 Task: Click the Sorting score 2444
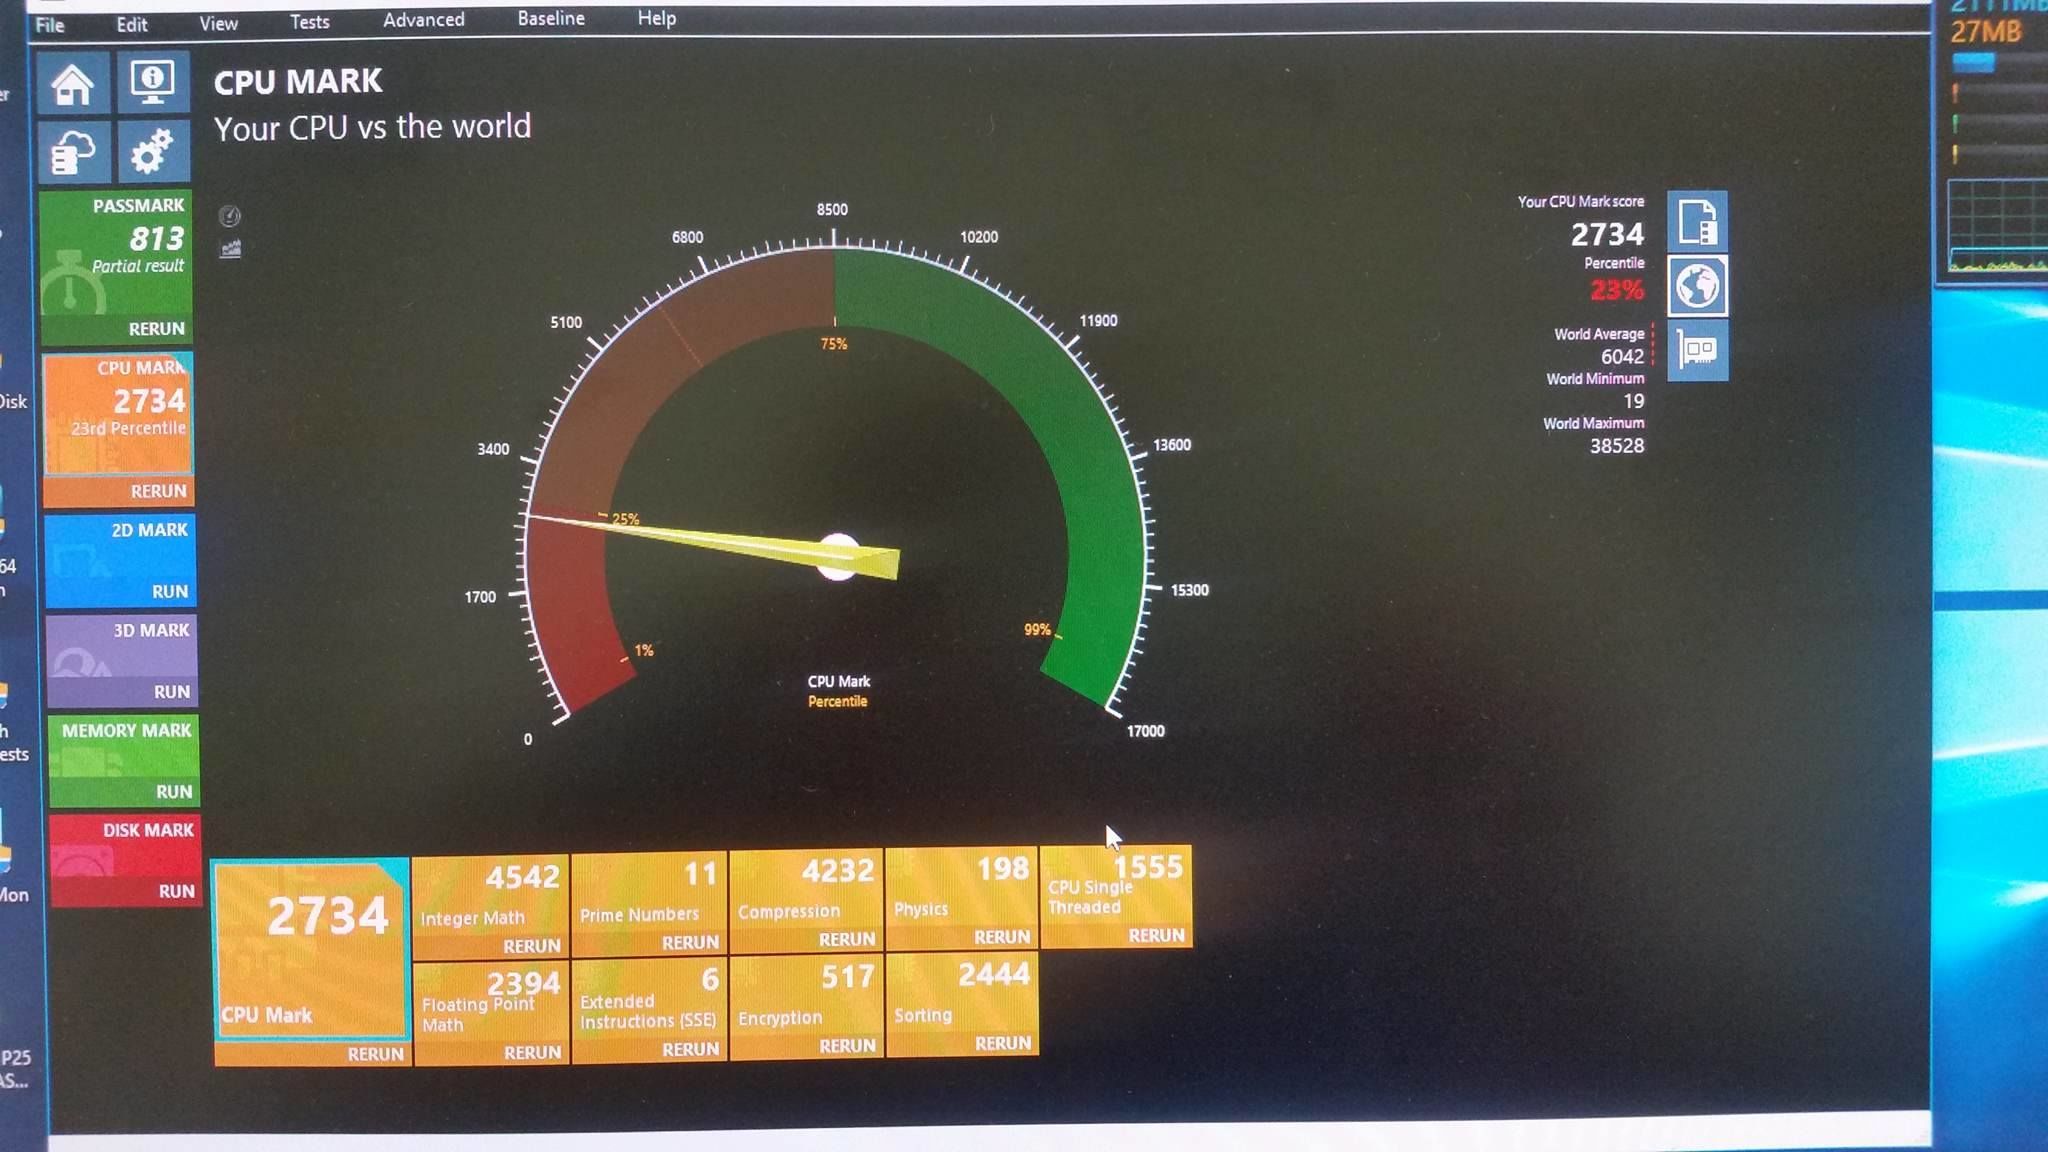994,974
